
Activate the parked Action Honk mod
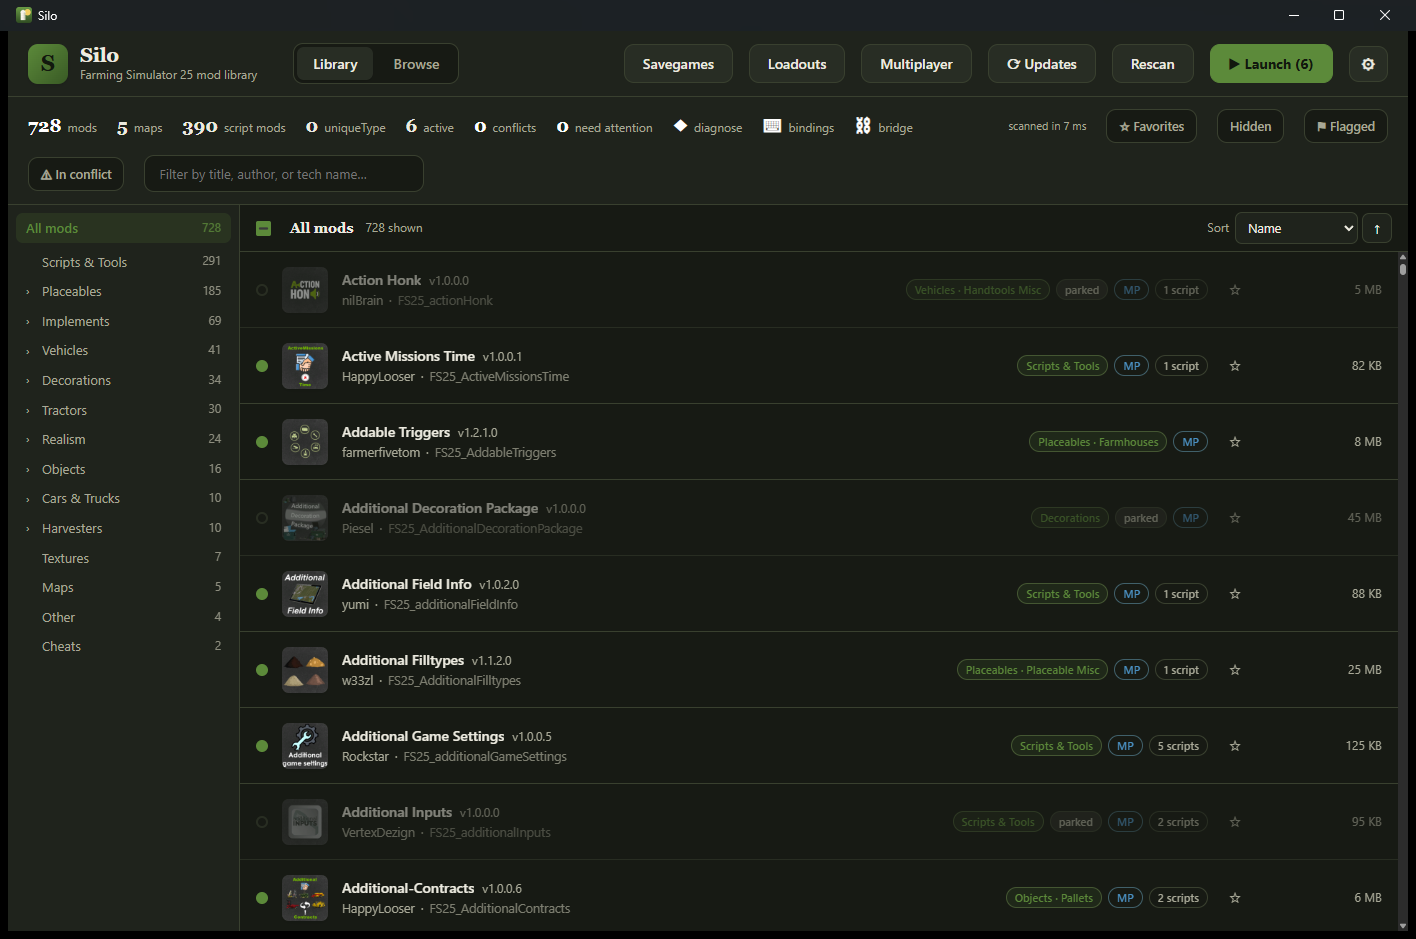click(262, 290)
